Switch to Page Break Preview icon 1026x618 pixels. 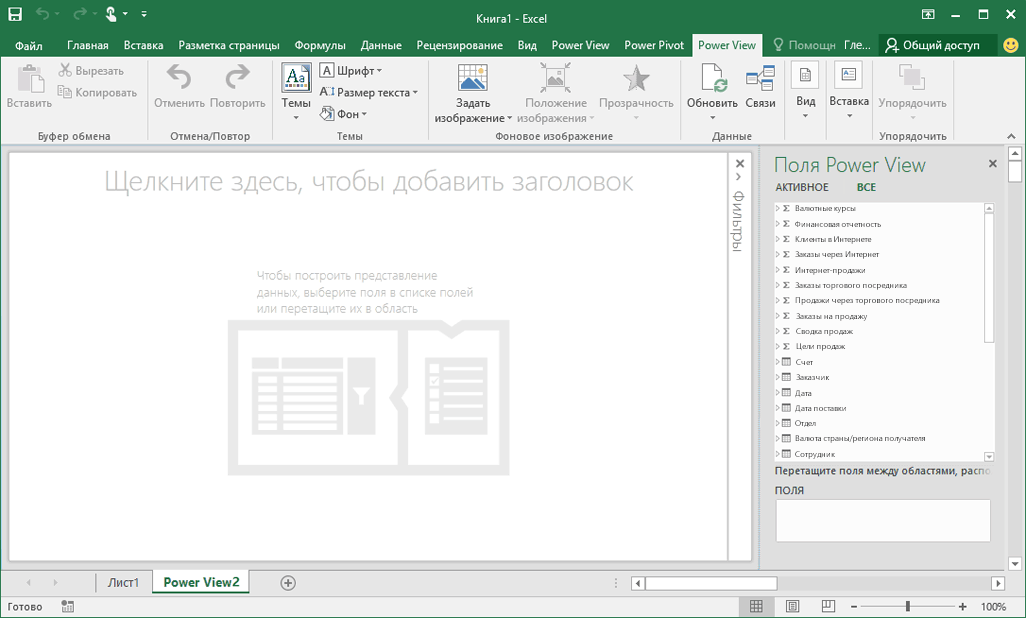click(828, 606)
